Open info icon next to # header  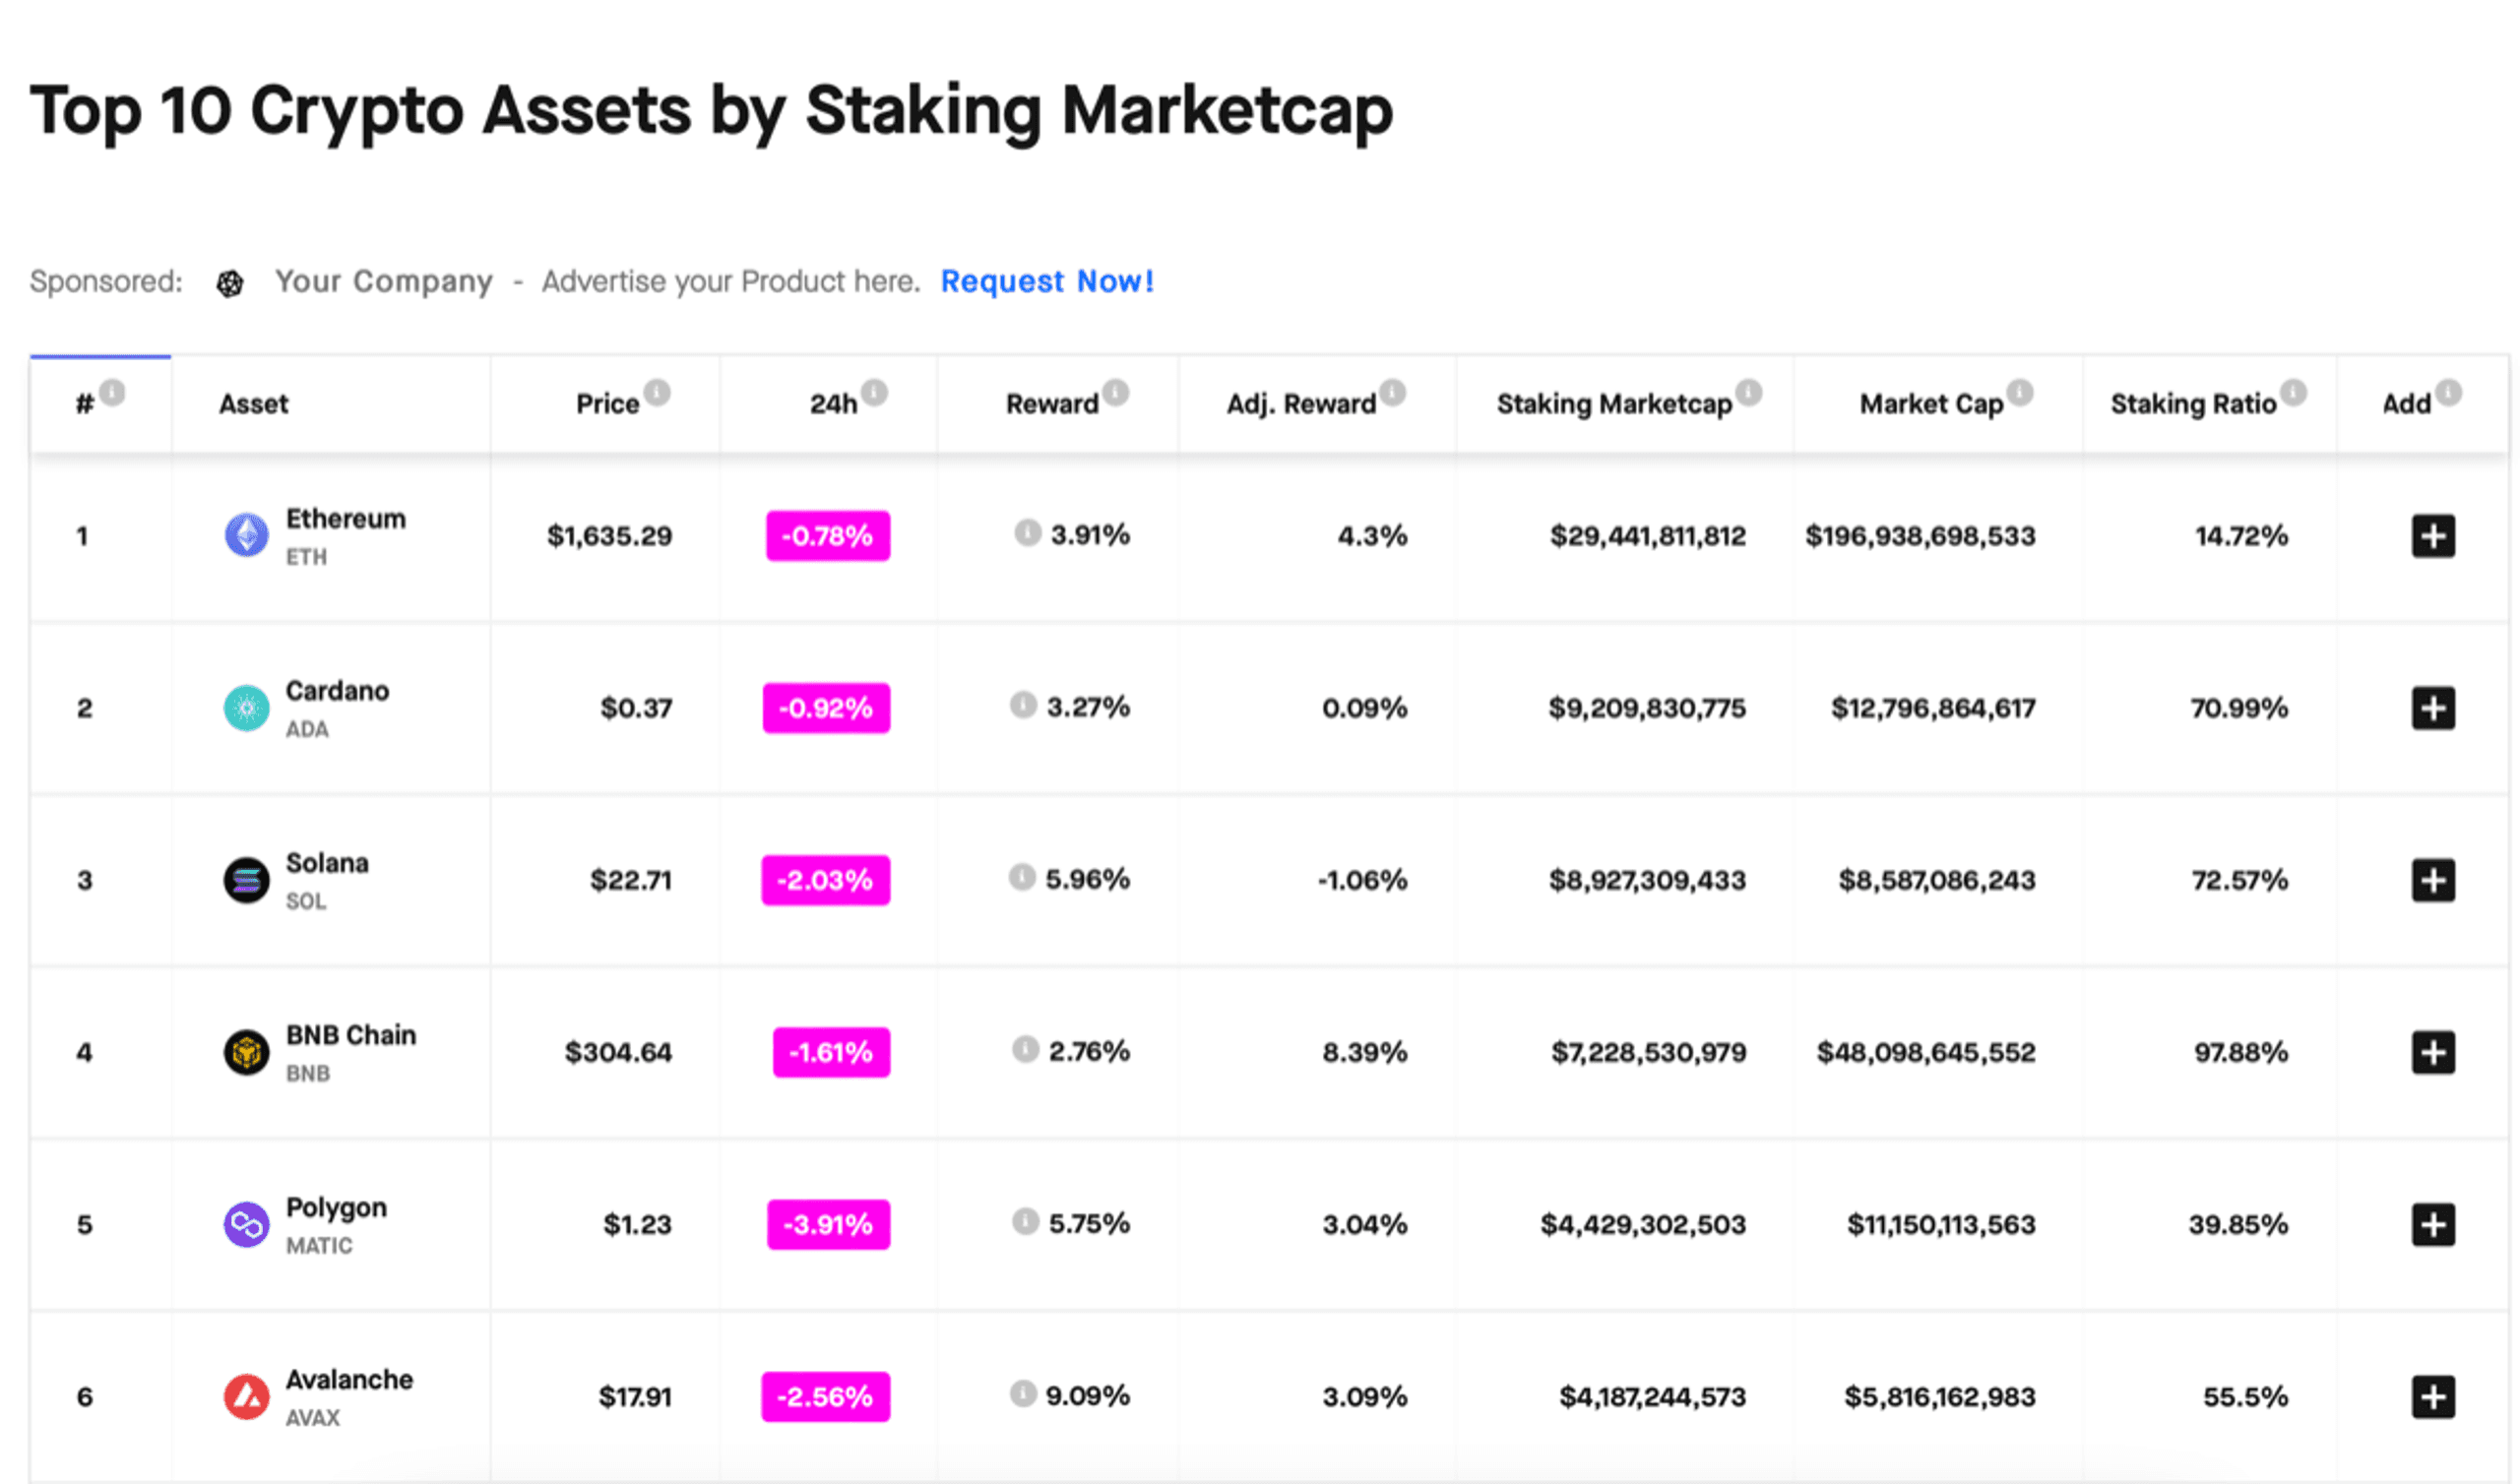point(113,392)
